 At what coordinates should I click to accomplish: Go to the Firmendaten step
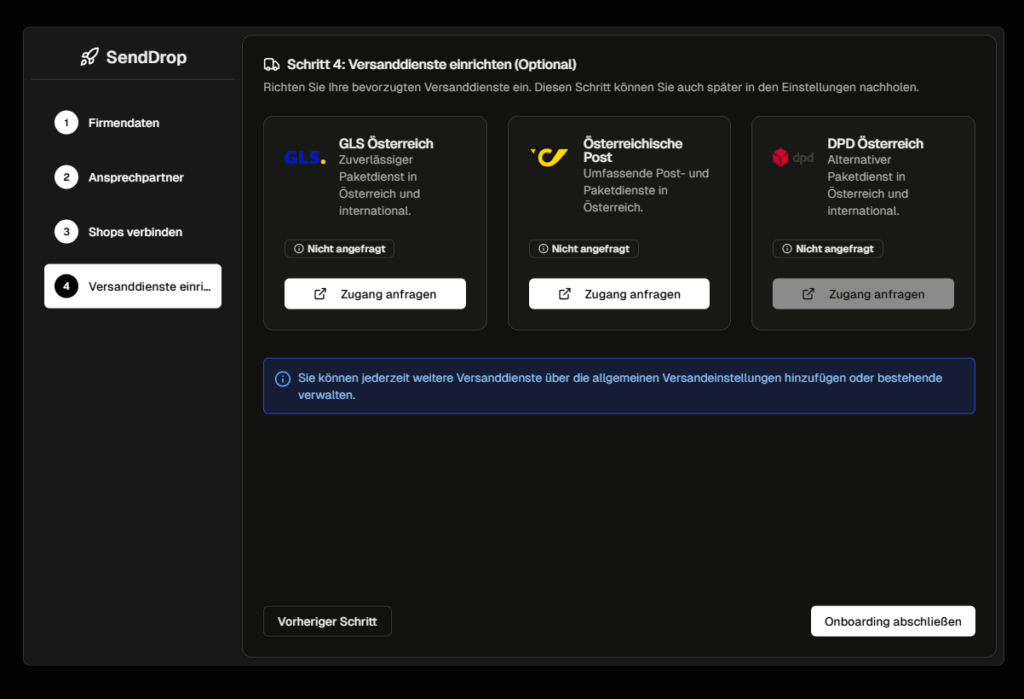click(x=133, y=123)
